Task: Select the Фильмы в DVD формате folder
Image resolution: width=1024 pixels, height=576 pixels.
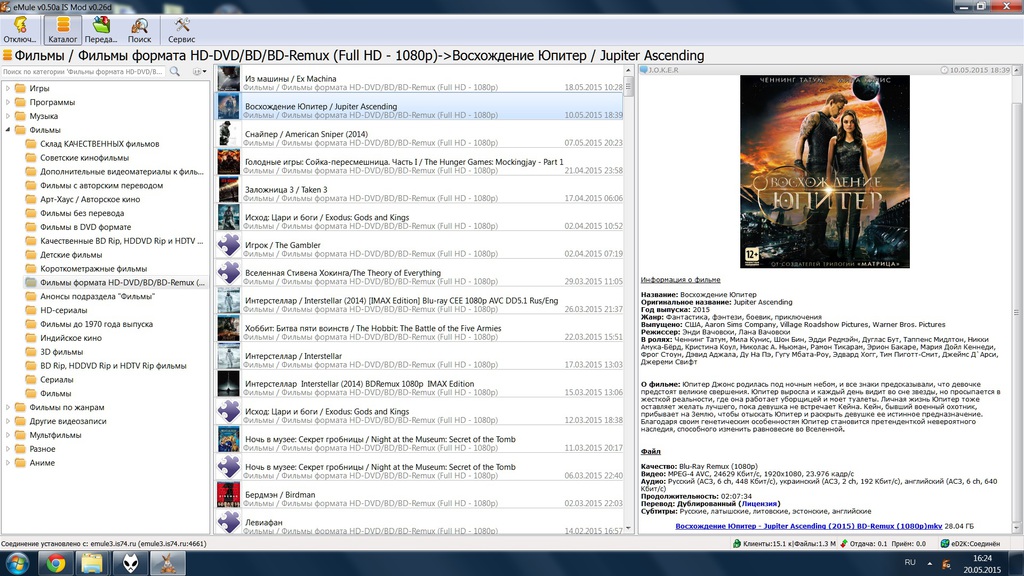Action: point(86,227)
